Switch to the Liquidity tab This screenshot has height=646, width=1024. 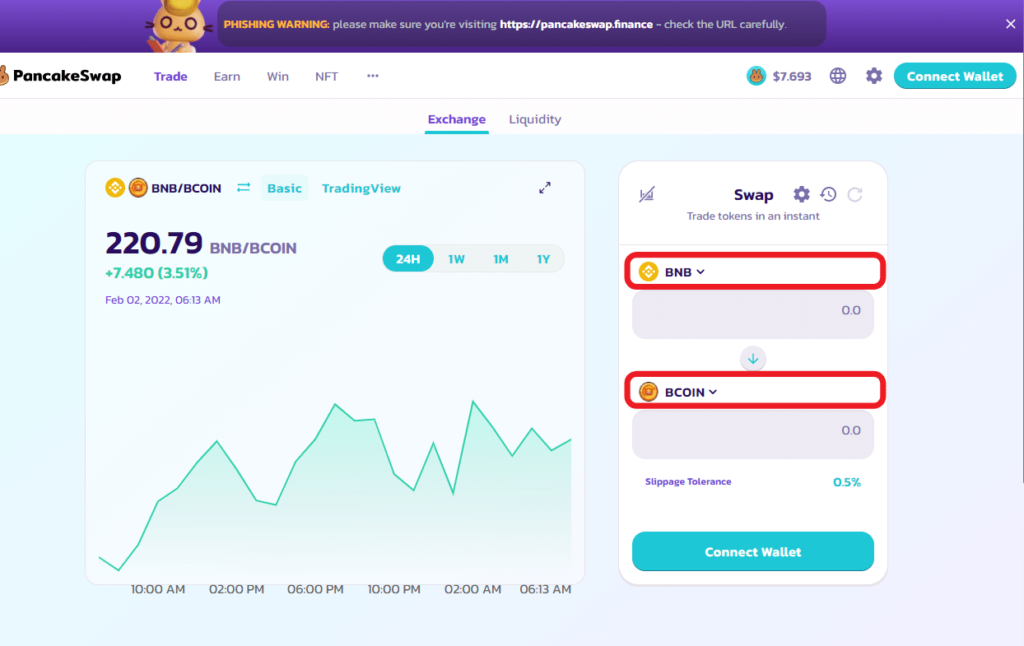click(x=535, y=120)
